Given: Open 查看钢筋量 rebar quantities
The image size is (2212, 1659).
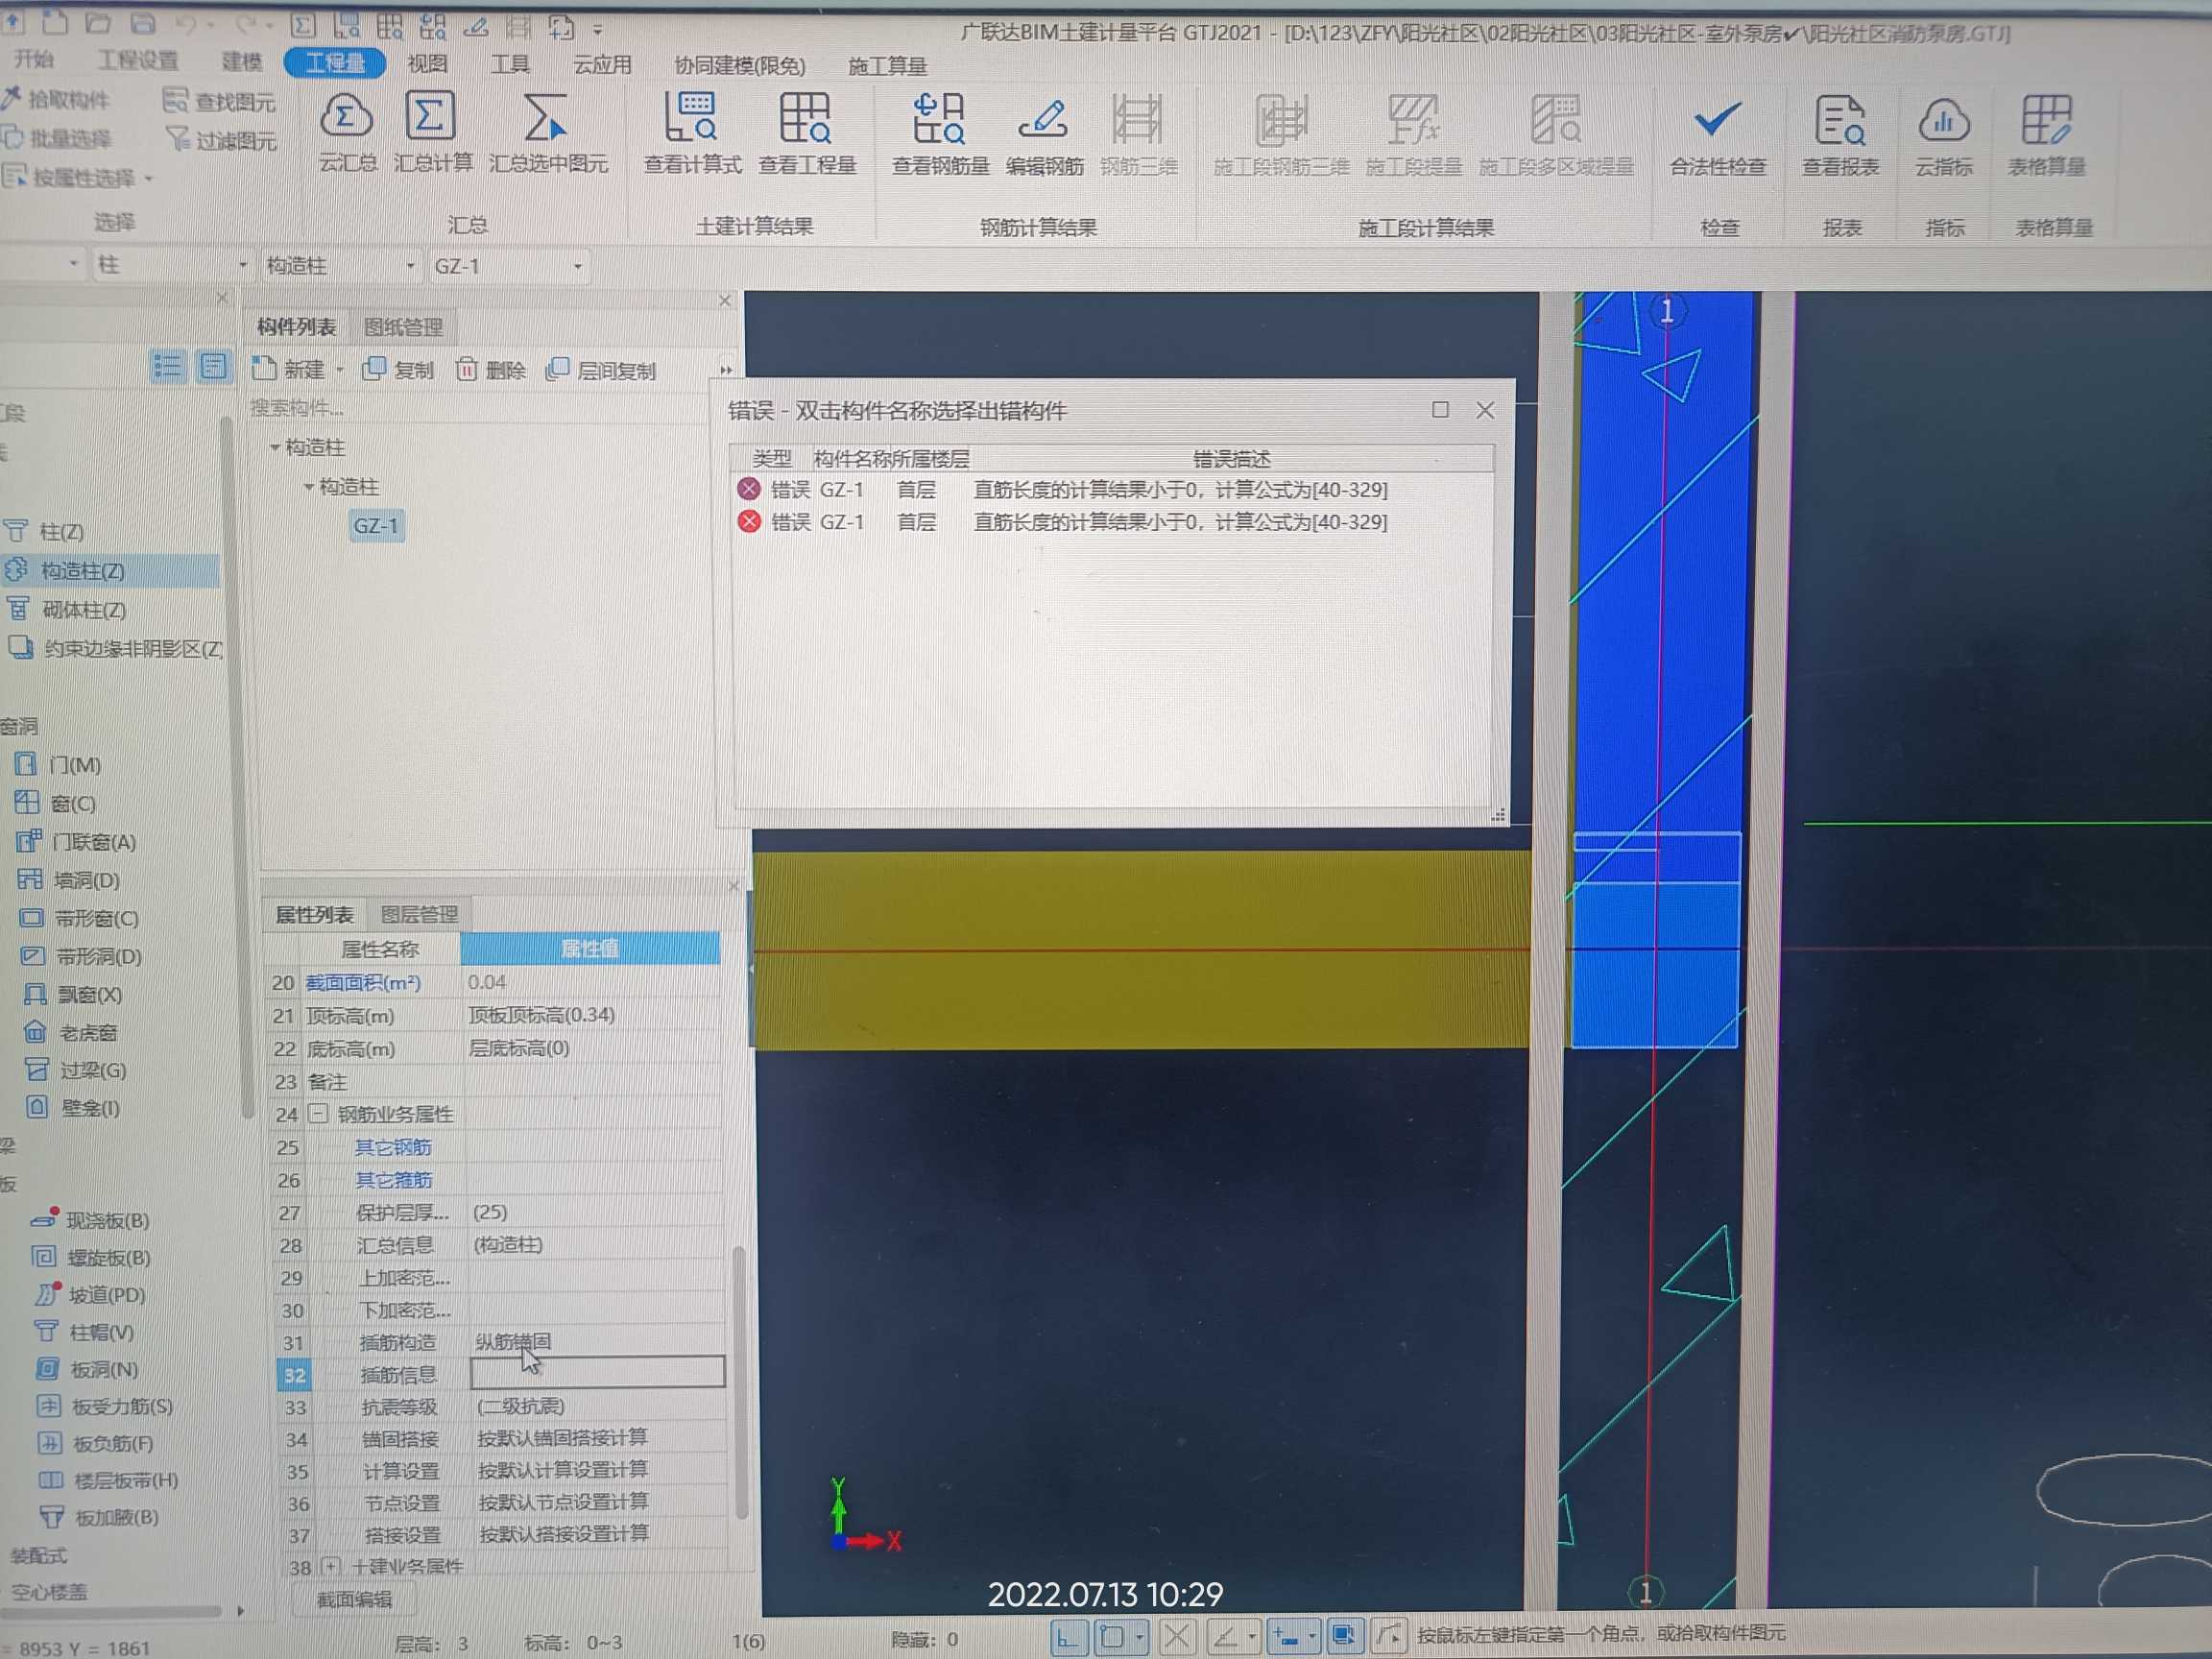Looking at the screenshot, I should point(940,134).
